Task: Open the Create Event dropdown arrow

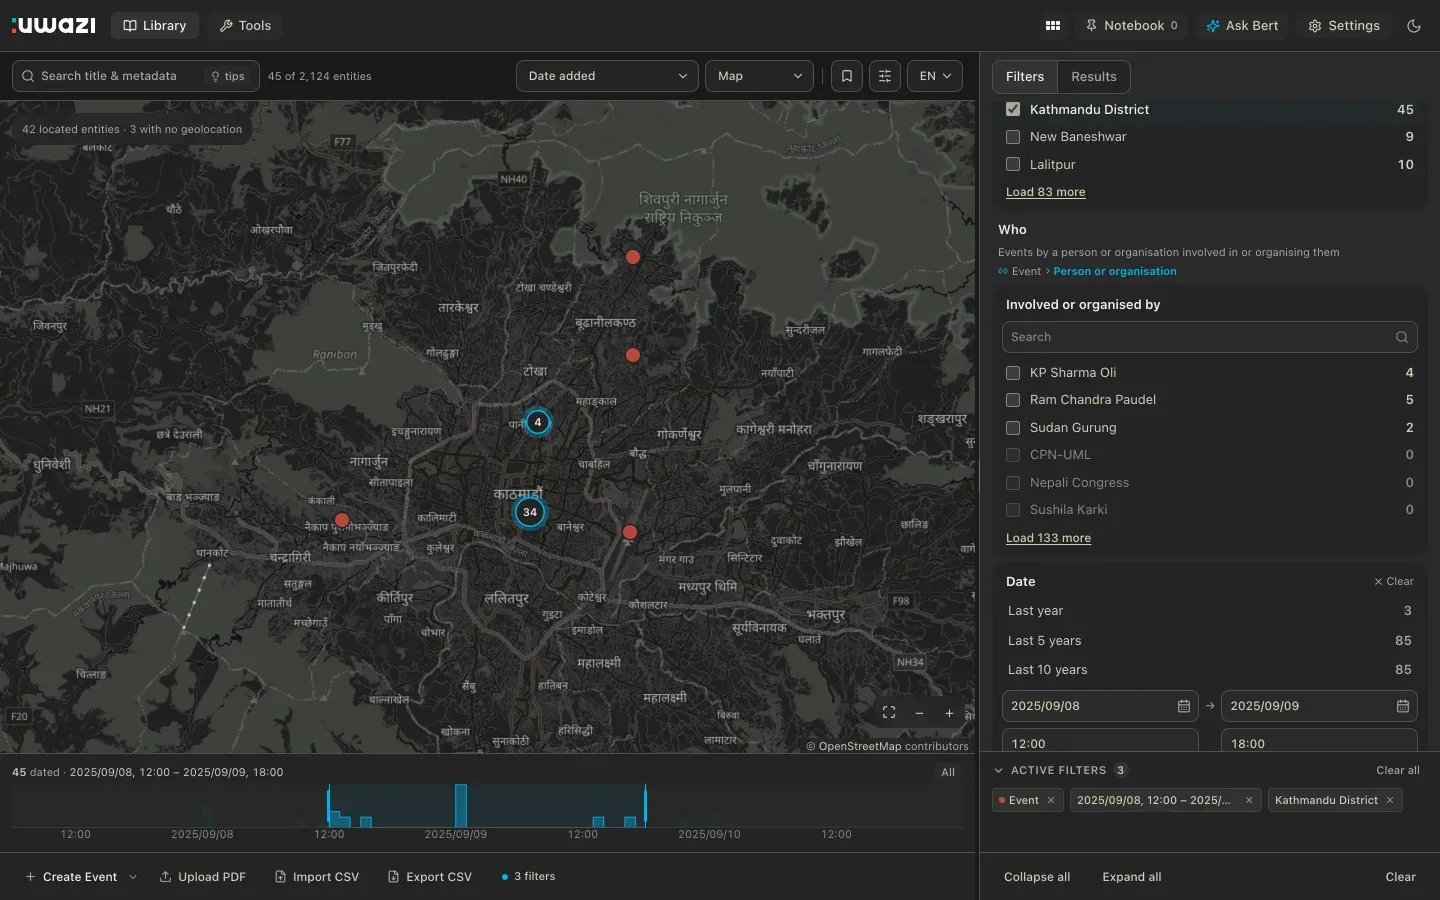Action: [x=133, y=877]
